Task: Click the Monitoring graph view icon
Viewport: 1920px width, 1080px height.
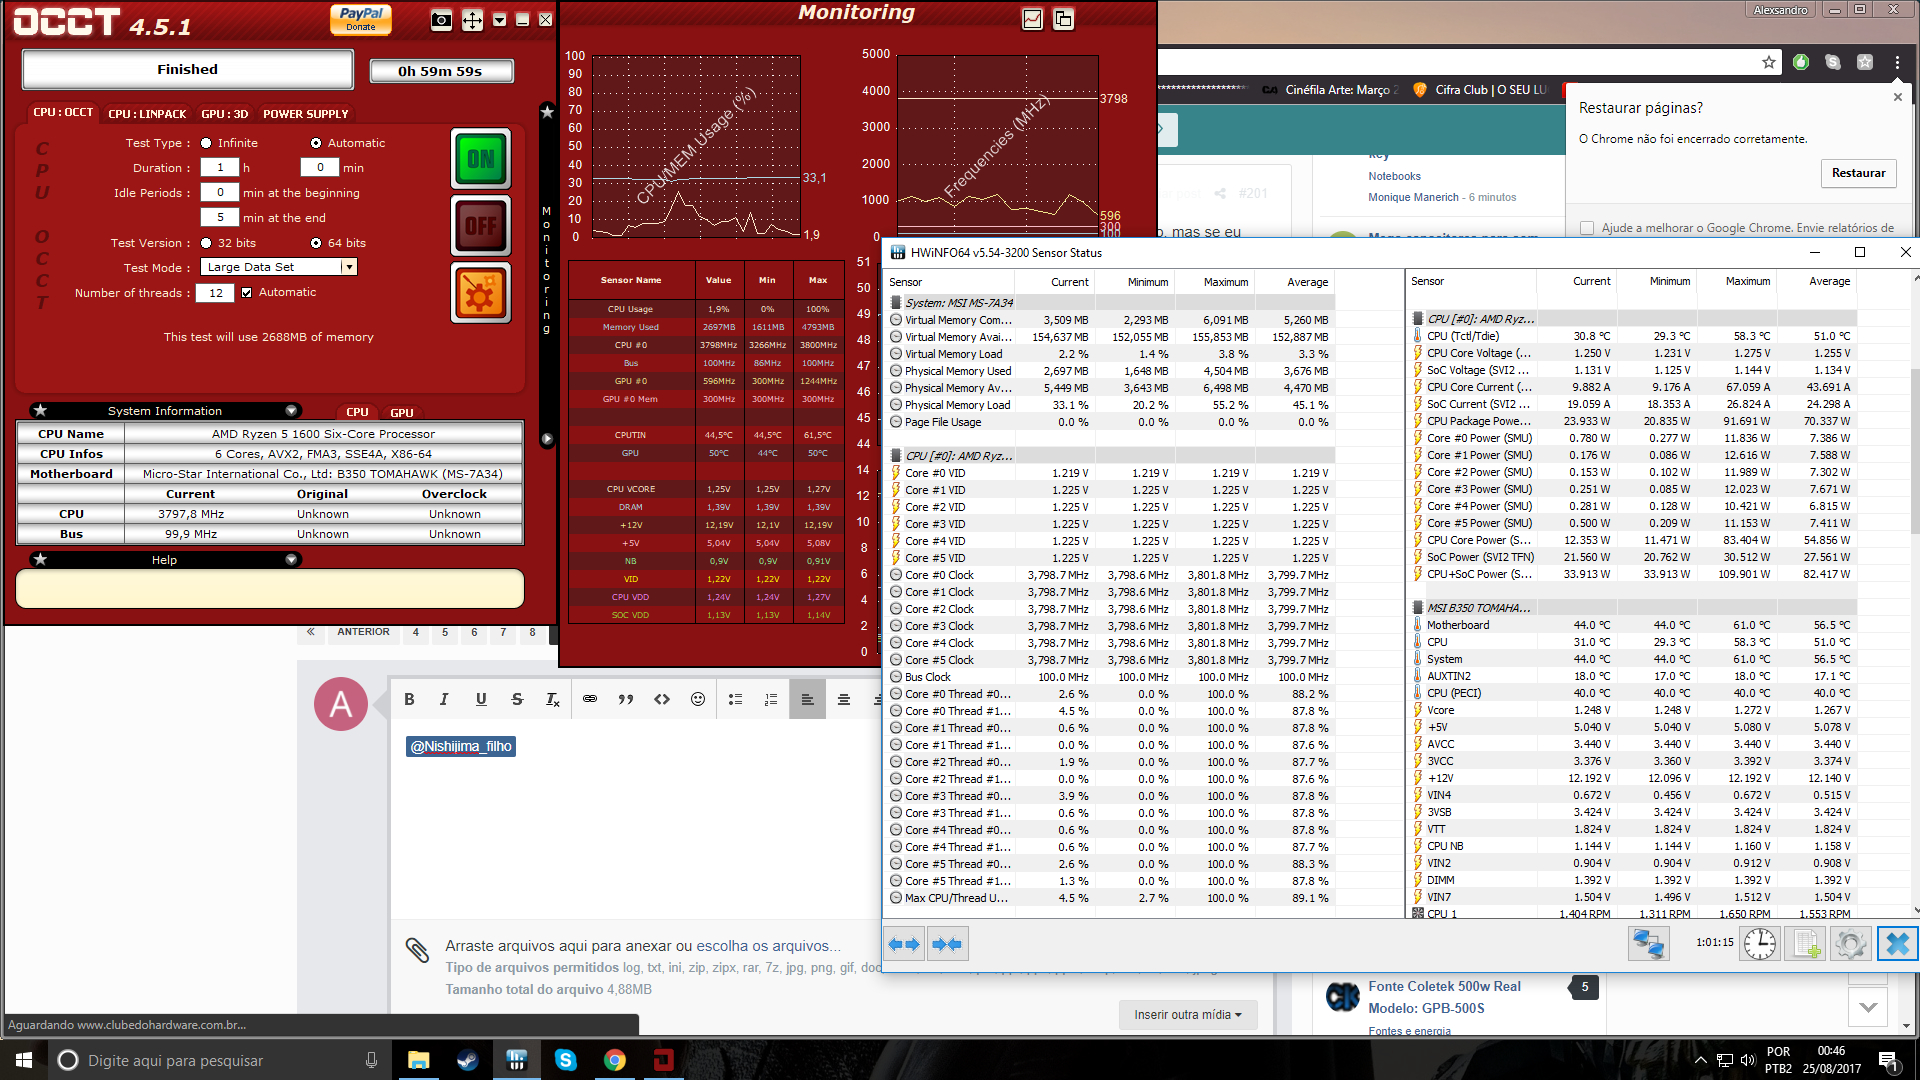Action: 1033,19
